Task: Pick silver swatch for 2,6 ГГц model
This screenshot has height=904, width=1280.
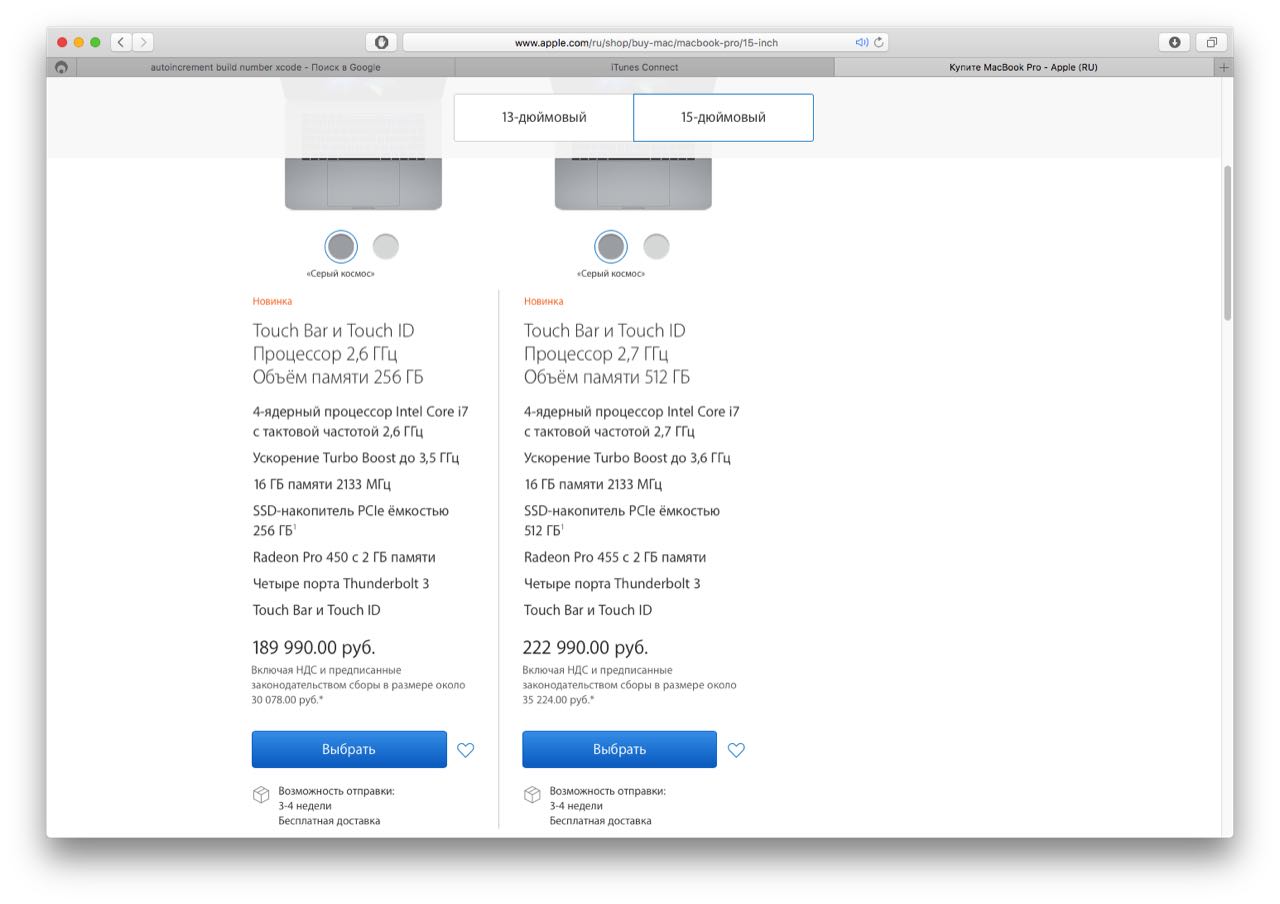Action: (x=385, y=246)
